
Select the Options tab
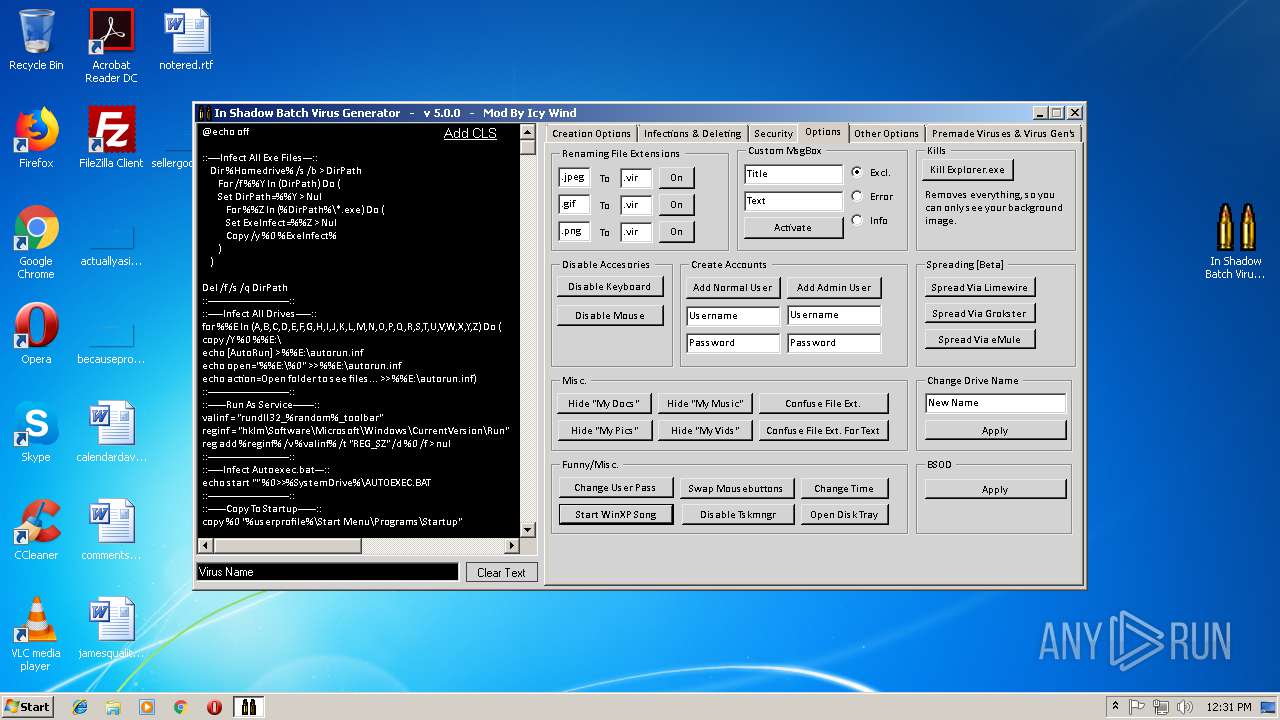[823, 132]
